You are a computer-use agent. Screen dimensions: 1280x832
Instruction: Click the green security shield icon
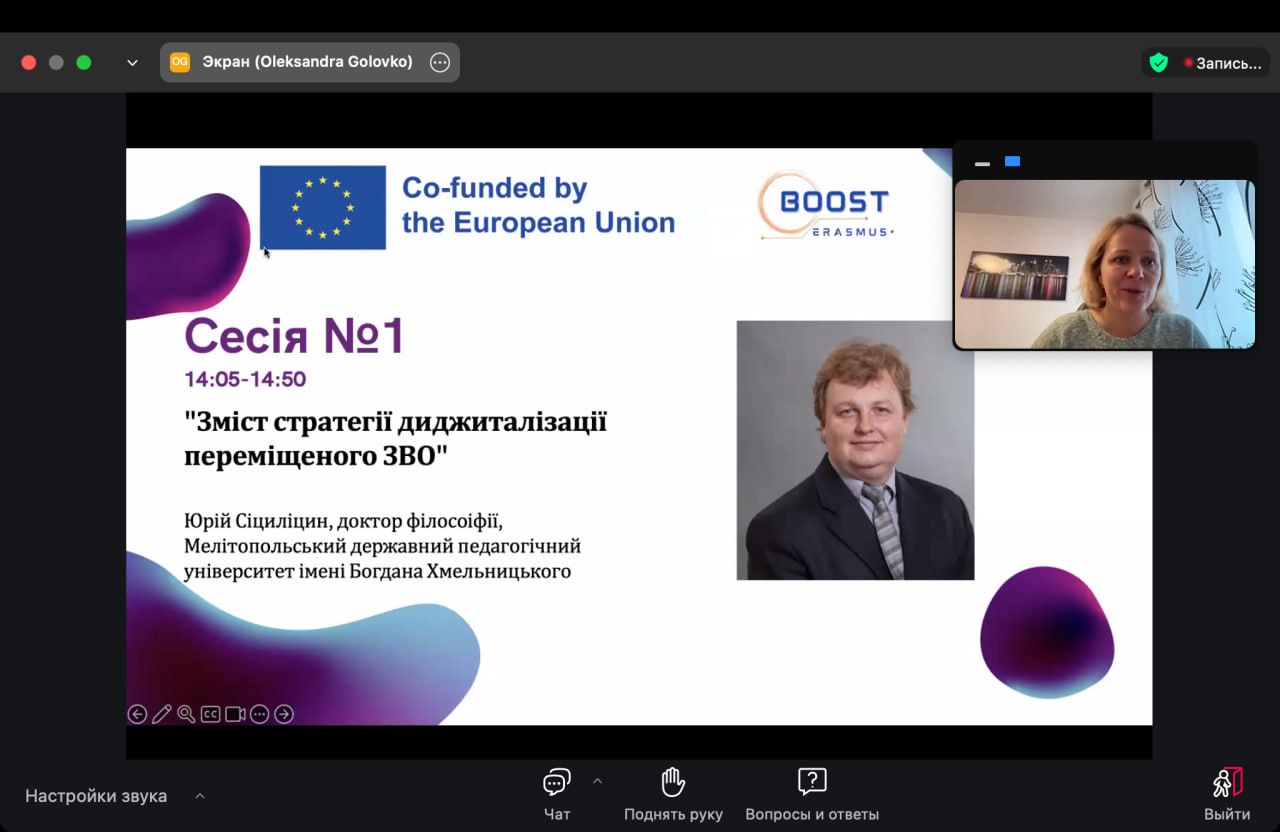[1159, 63]
